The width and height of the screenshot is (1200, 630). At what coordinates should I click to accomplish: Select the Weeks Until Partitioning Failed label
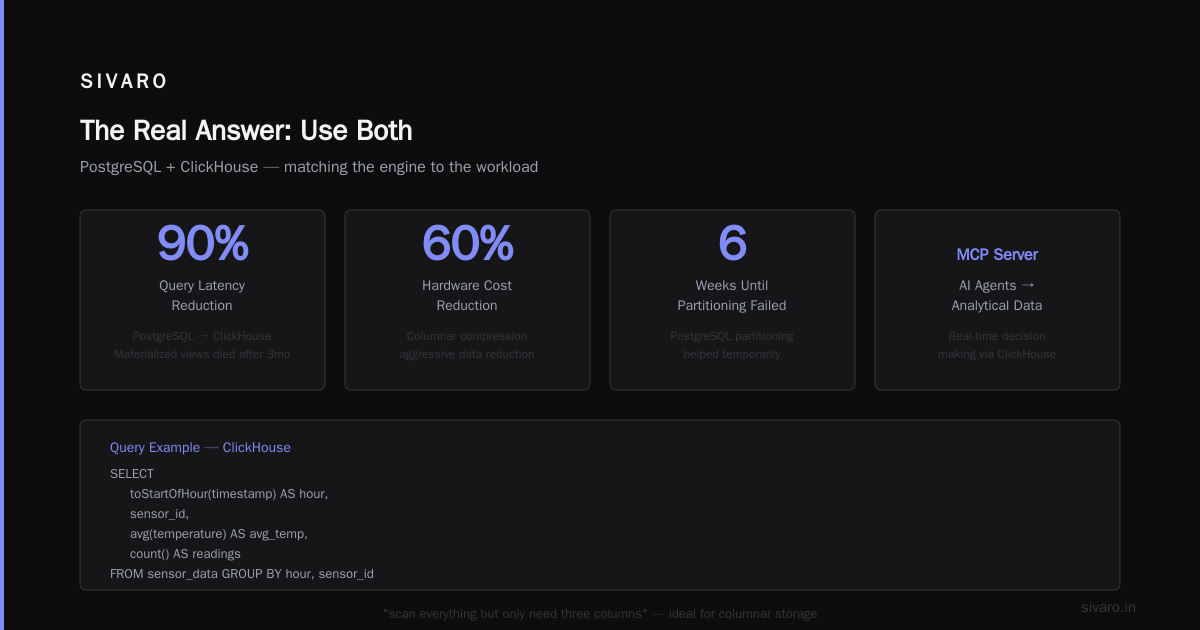coord(732,296)
